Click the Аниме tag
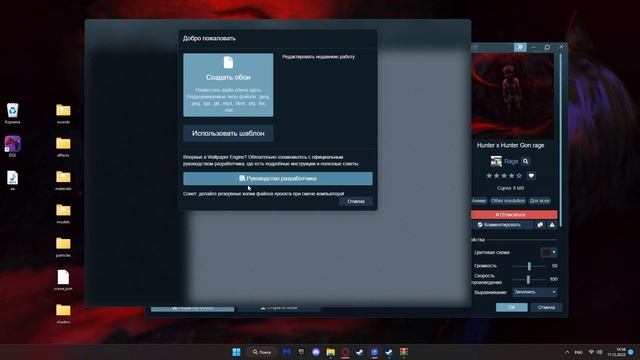640x360 pixels. [479, 201]
